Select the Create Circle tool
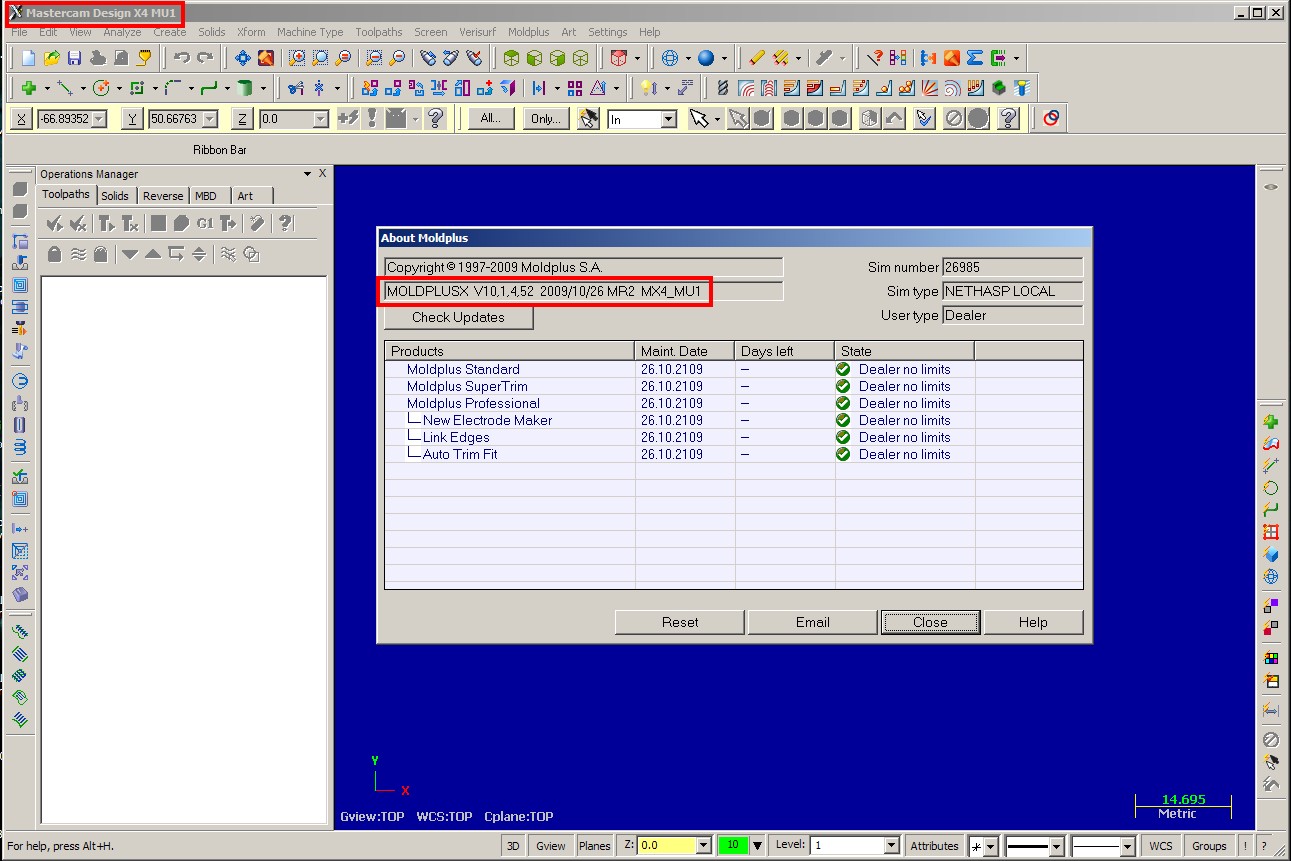1291x861 pixels. pos(101,88)
